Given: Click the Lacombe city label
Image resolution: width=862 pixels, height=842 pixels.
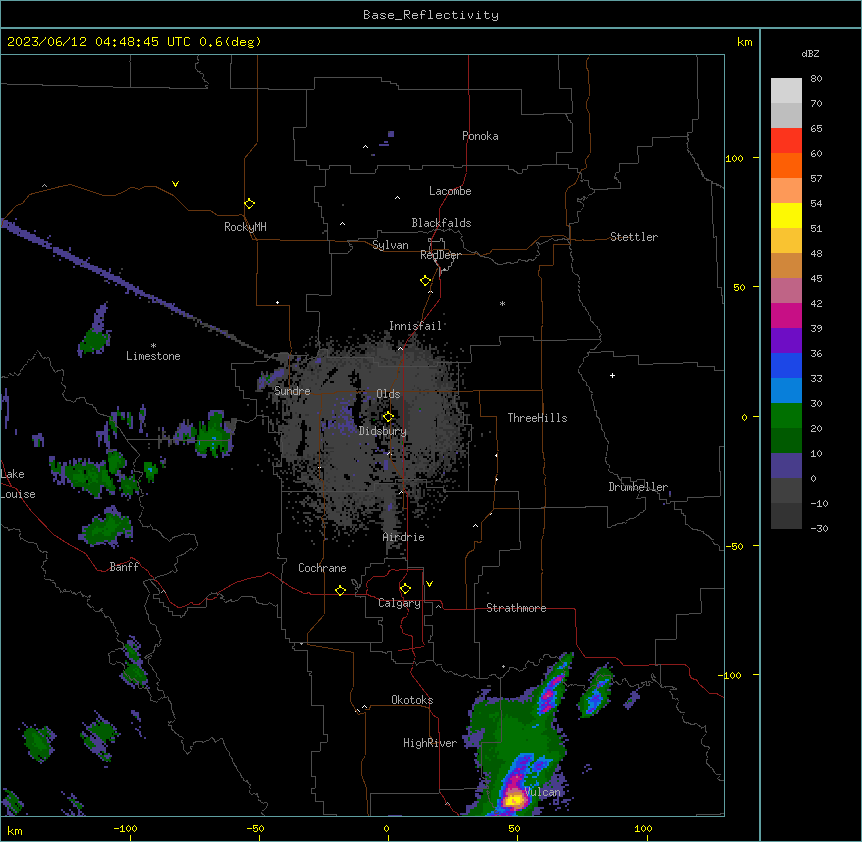Looking at the screenshot, I should coord(450,191).
